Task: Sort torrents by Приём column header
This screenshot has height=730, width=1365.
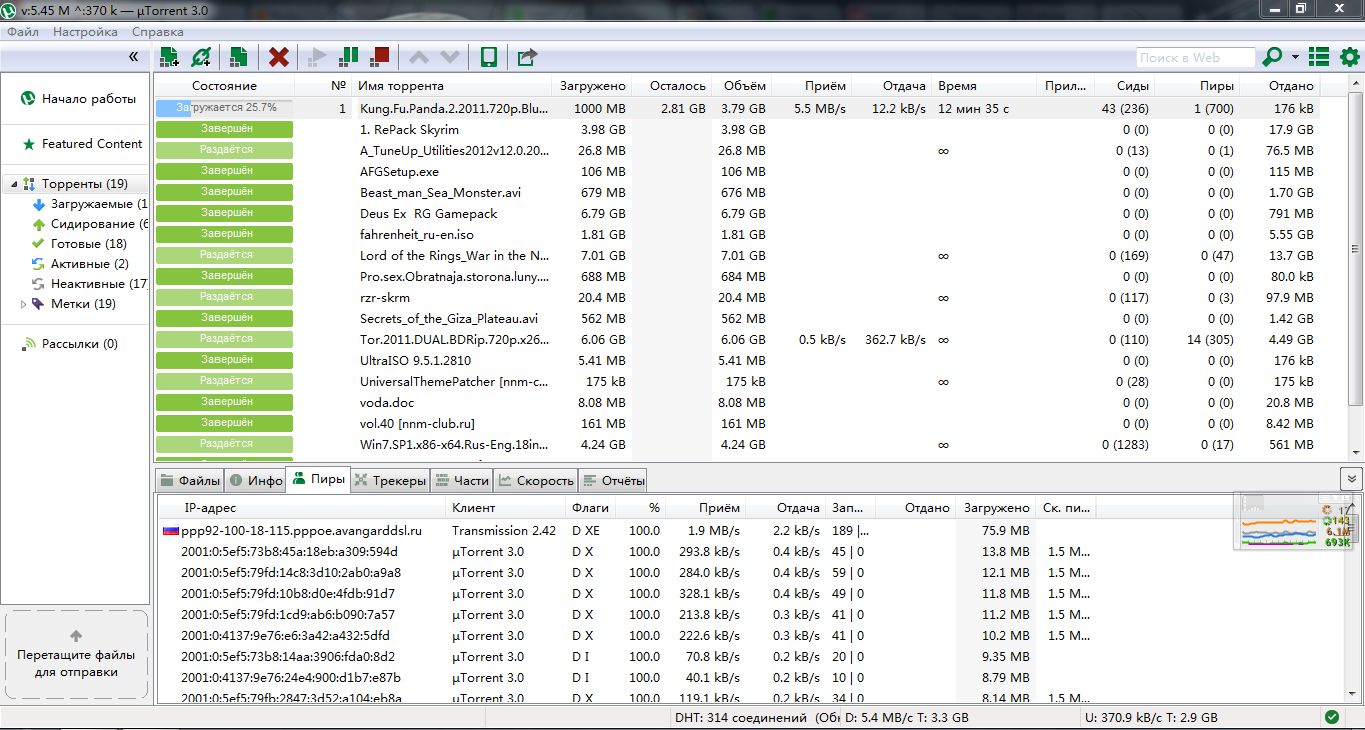Action: (x=812, y=86)
